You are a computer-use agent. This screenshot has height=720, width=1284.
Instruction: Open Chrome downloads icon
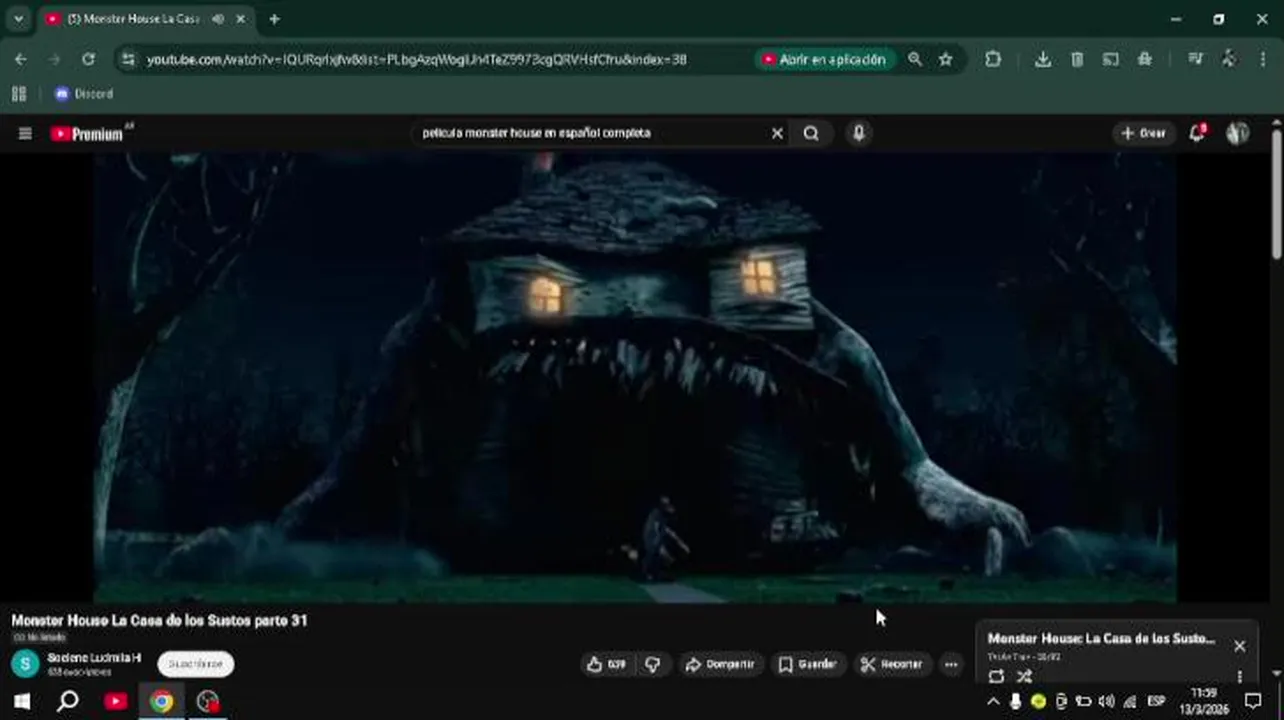pos(1043,60)
